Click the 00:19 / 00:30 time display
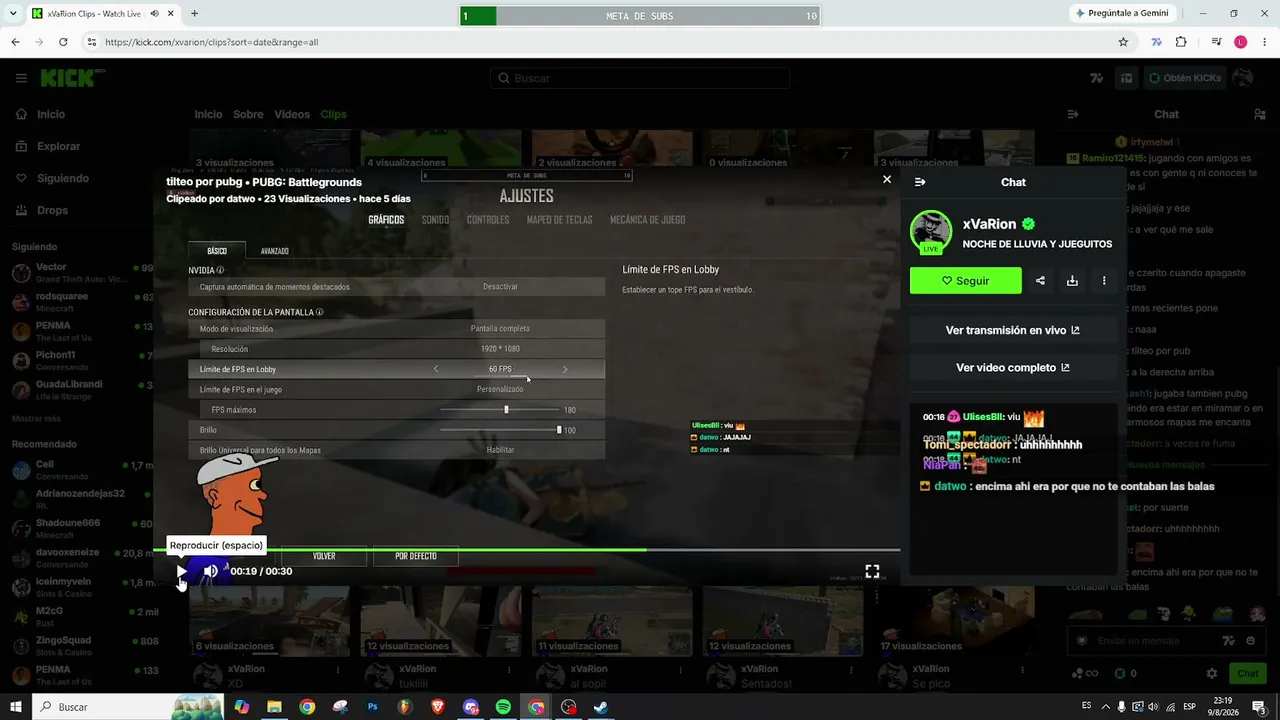Screen dimensions: 1280x720 tap(261, 571)
